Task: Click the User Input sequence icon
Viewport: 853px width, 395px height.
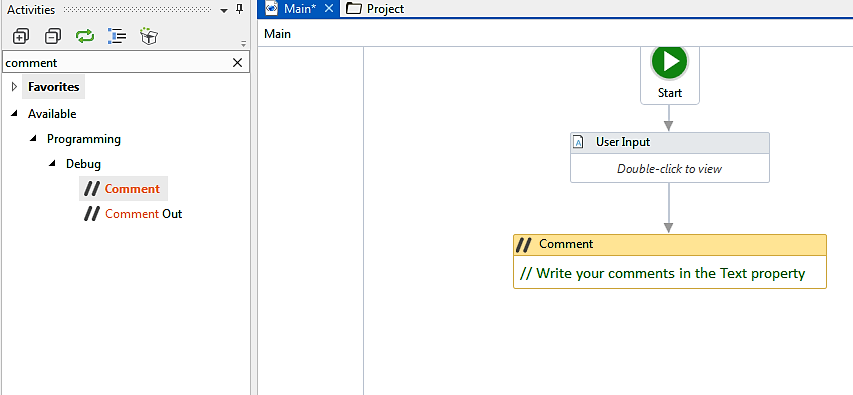Action: pyautogui.click(x=579, y=143)
